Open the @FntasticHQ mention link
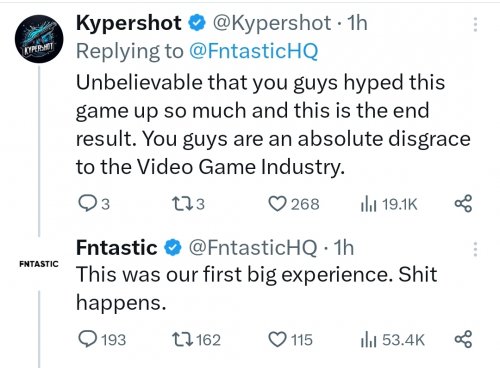The image size is (500, 368). point(253,51)
